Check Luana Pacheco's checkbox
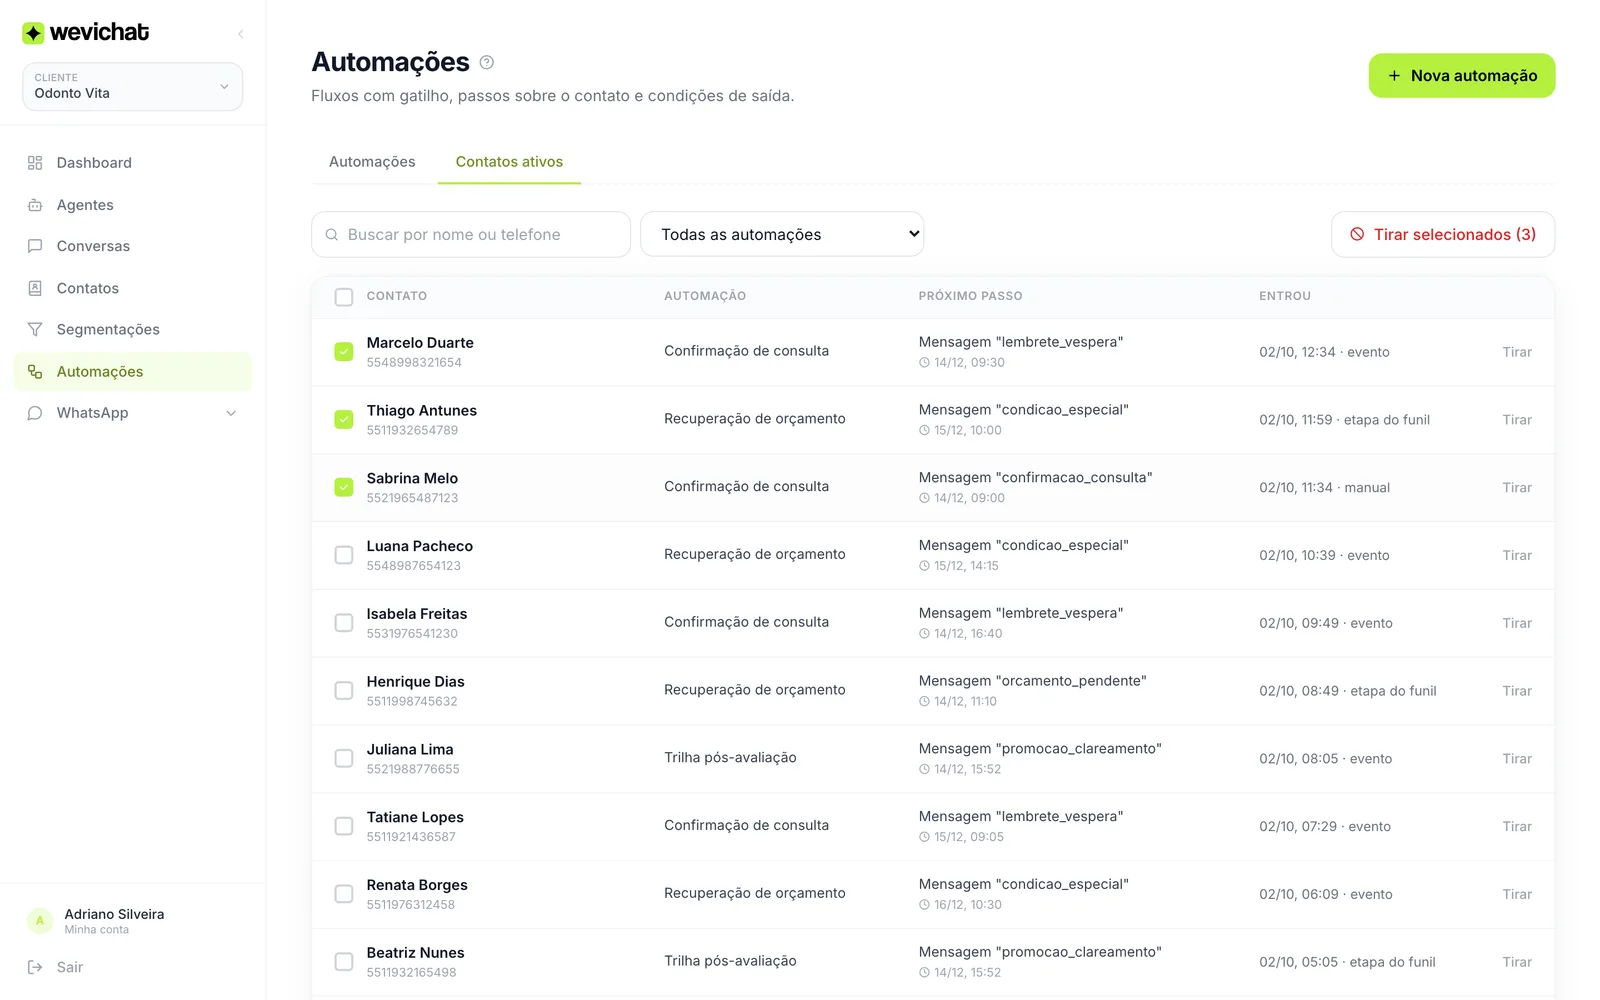Viewport: 1600px width, 1000px height. pyautogui.click(x=344, y=555)
